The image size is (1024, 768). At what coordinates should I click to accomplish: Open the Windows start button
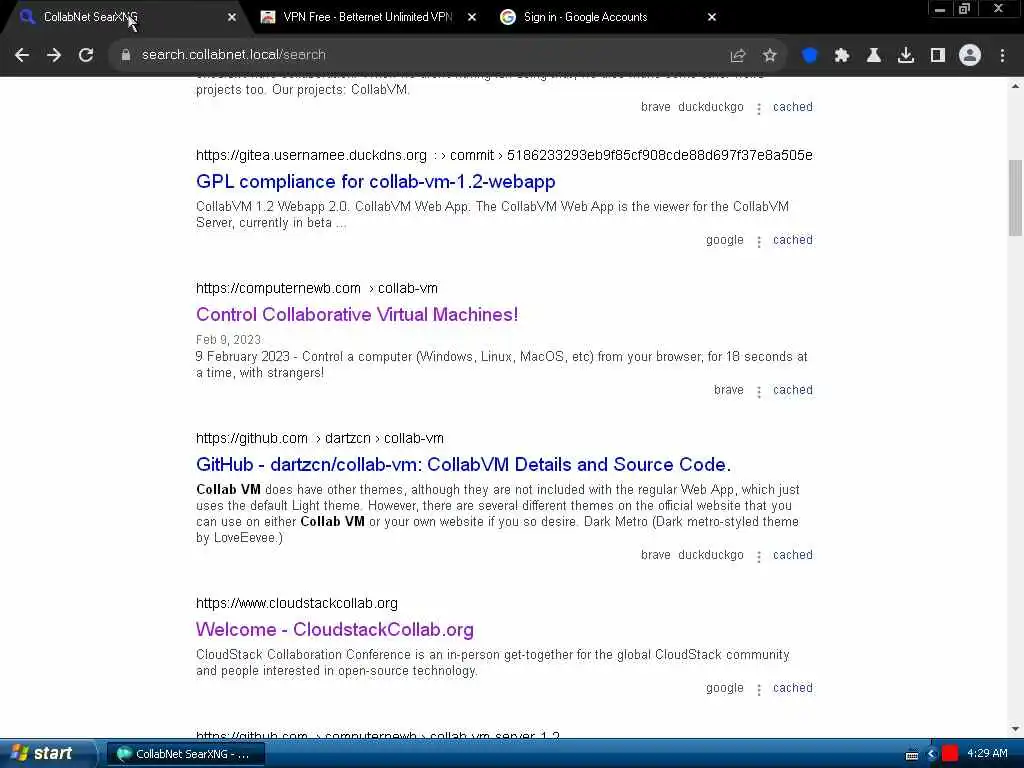point(46,754)
